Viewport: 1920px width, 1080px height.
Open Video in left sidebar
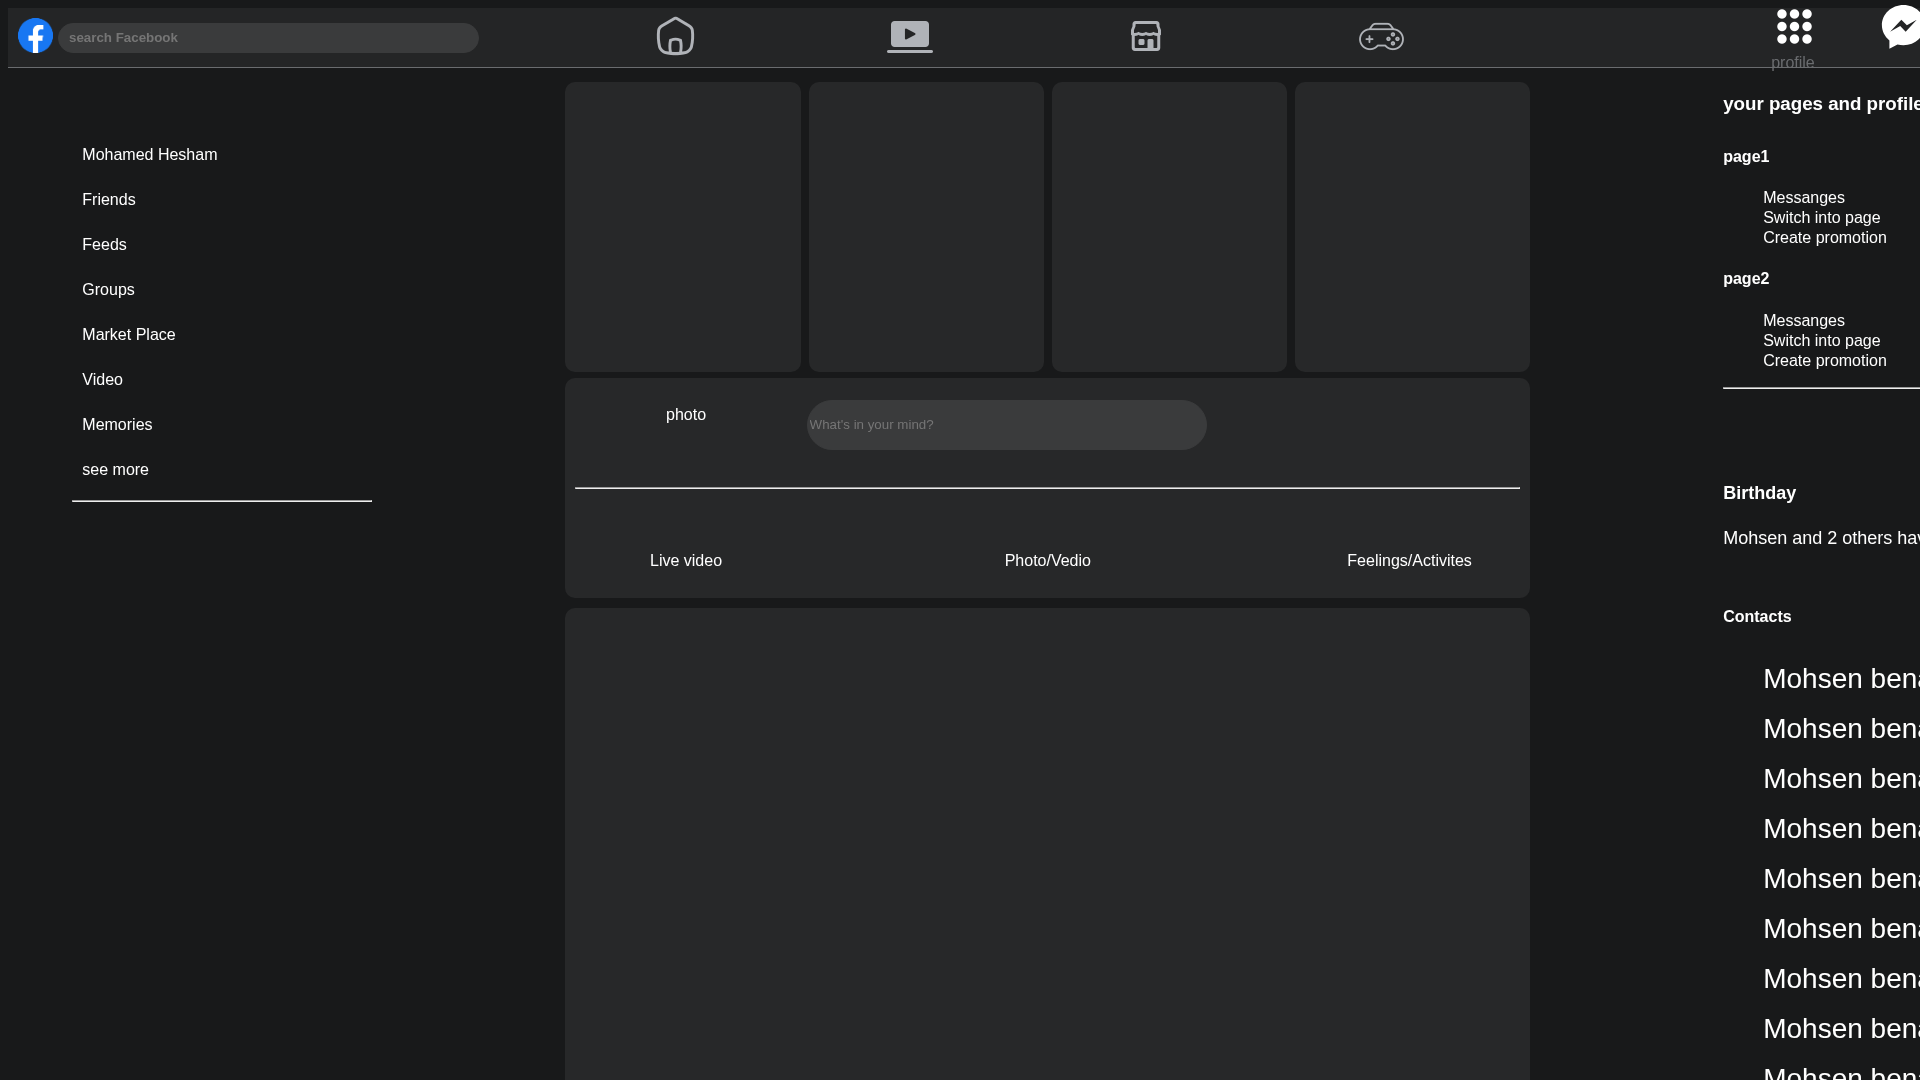[102, 380]
